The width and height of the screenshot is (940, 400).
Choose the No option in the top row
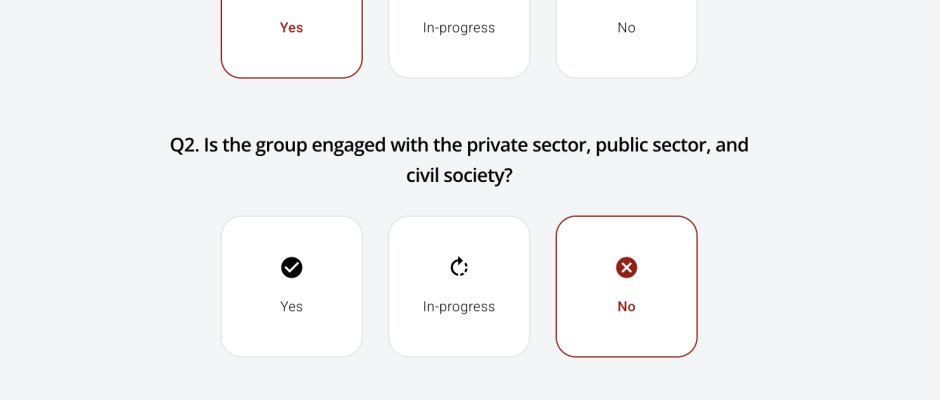(x=626, y=36)
